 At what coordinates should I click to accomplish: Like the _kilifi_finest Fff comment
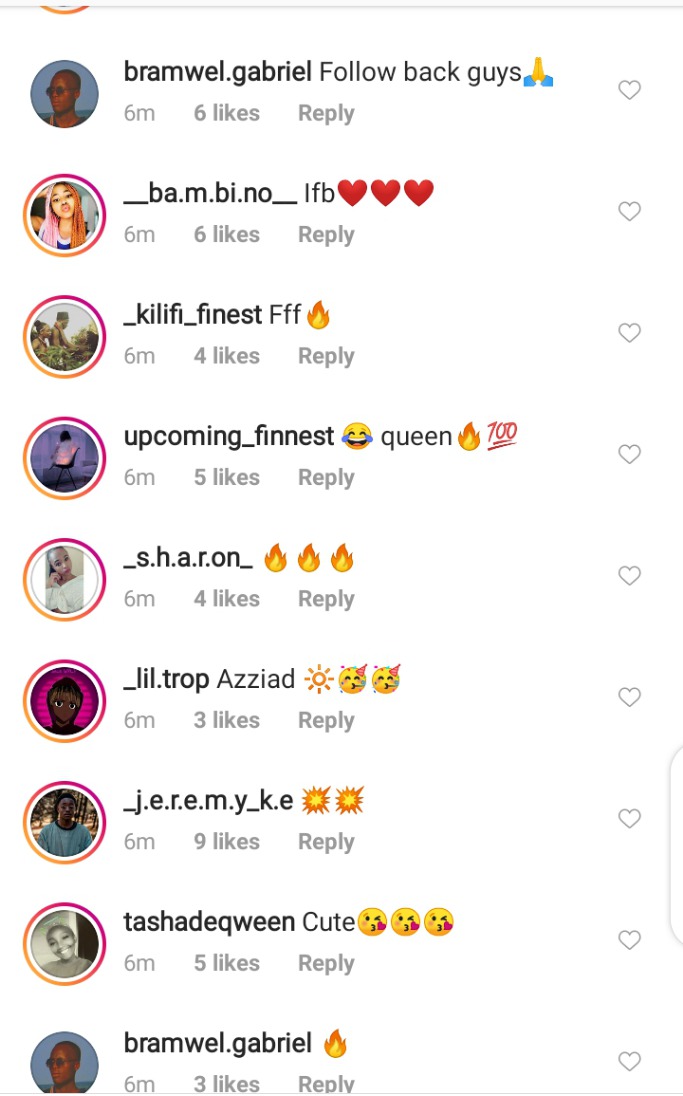pos(629,333)
